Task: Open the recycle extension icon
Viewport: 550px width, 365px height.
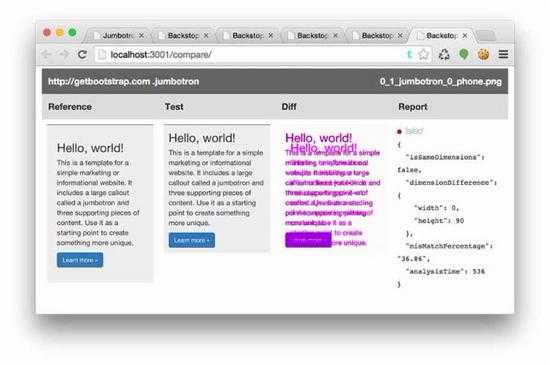Action: [x=444, y=54]
